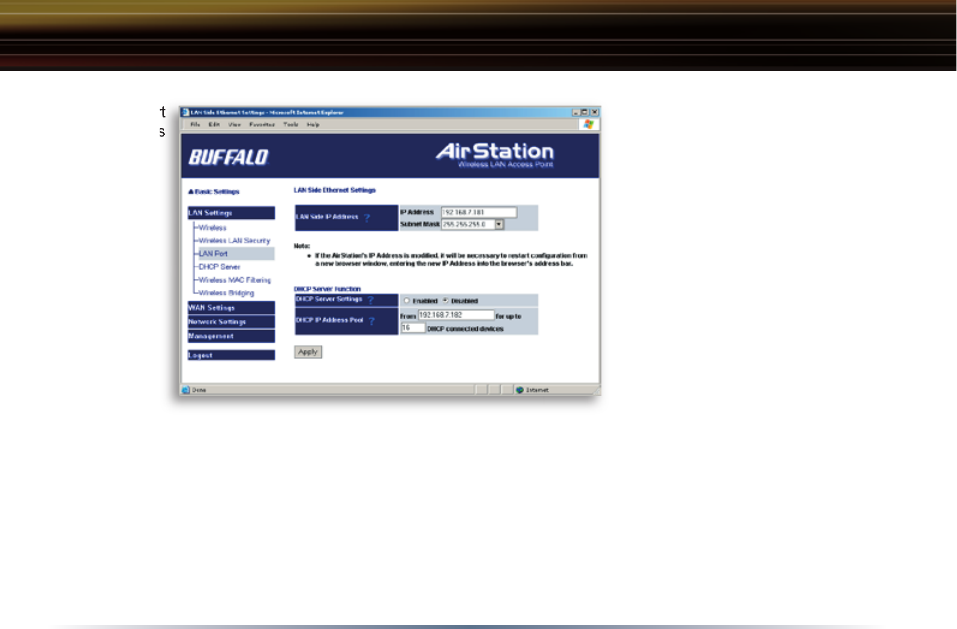Open the File menu
Screen dimensions: 957x629
click(195, 124)
